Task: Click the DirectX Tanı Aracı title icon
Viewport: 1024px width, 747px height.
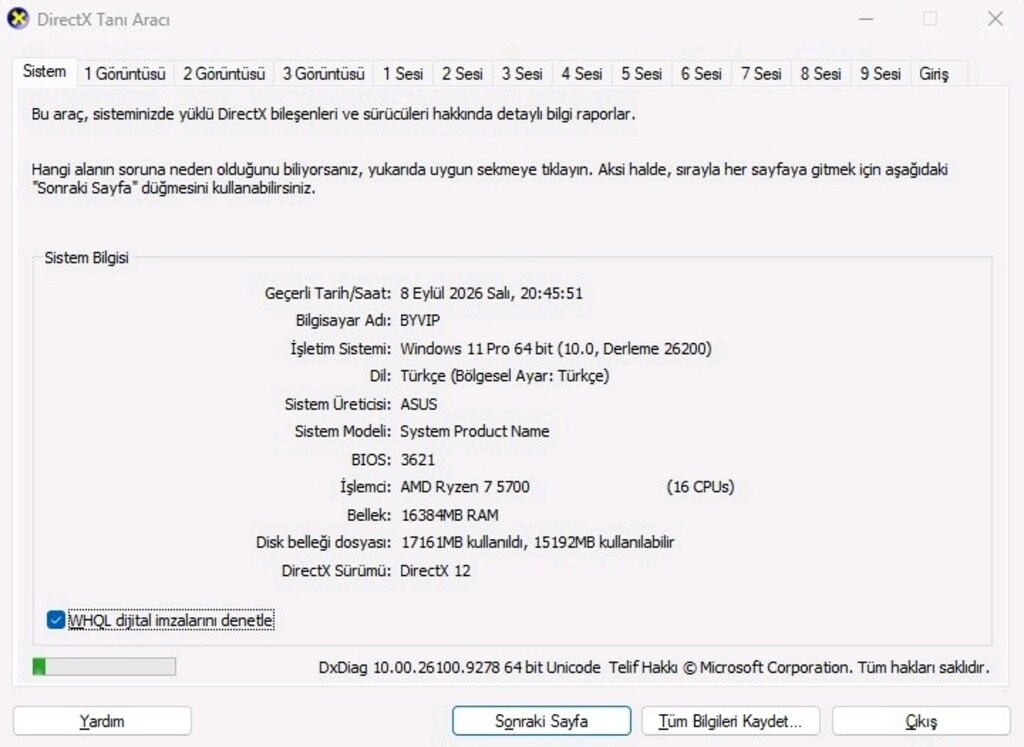Action: tap(18, 19)
